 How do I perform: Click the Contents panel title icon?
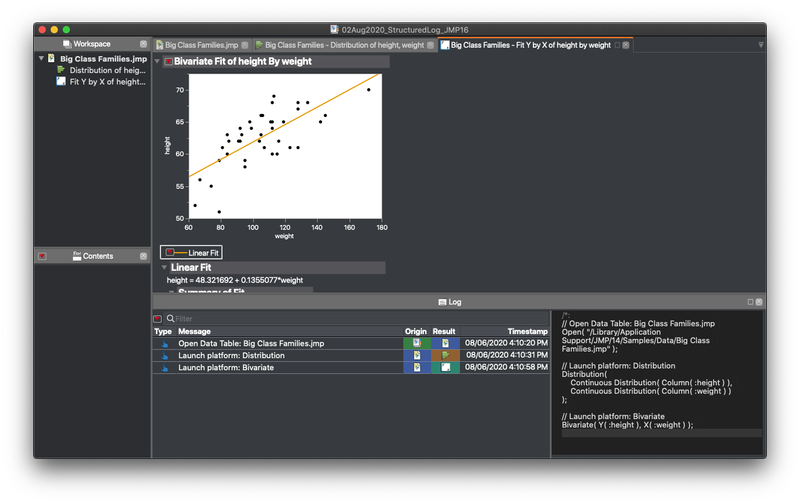click(77, 256)
